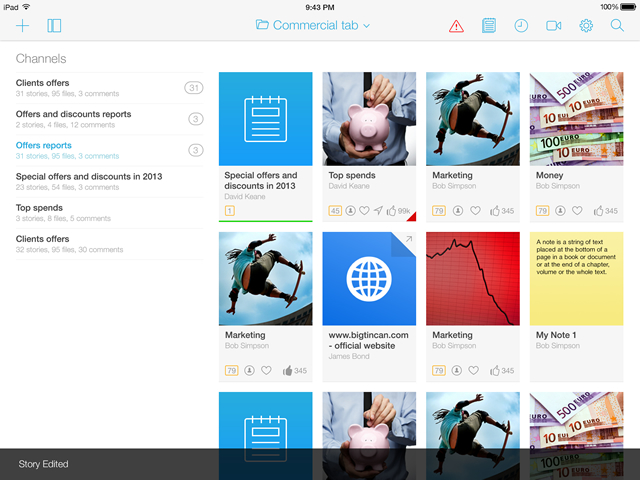640x480 pixels.
Task: Open the Top spends piggy bank thumbnail
Action: coord(369,119)
